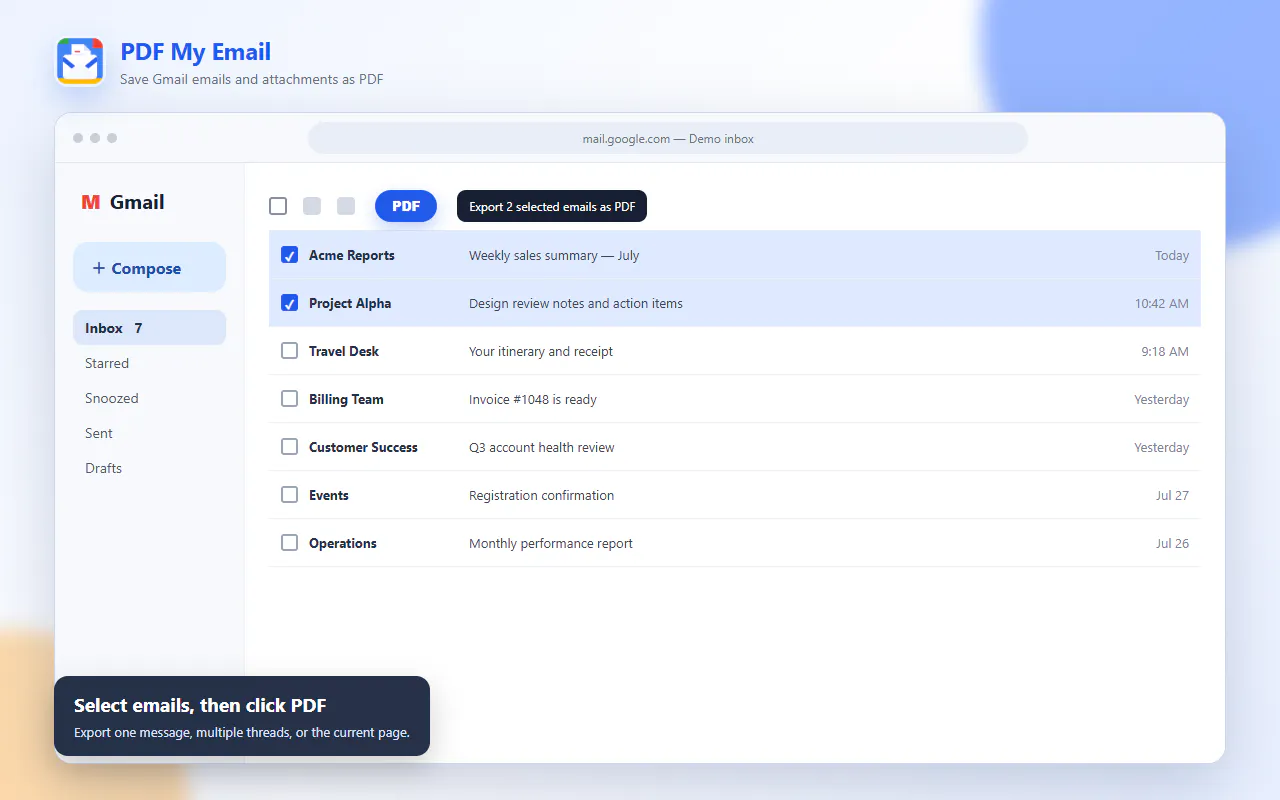Open 'Q3 account health review' email

[x=542, y=447]
